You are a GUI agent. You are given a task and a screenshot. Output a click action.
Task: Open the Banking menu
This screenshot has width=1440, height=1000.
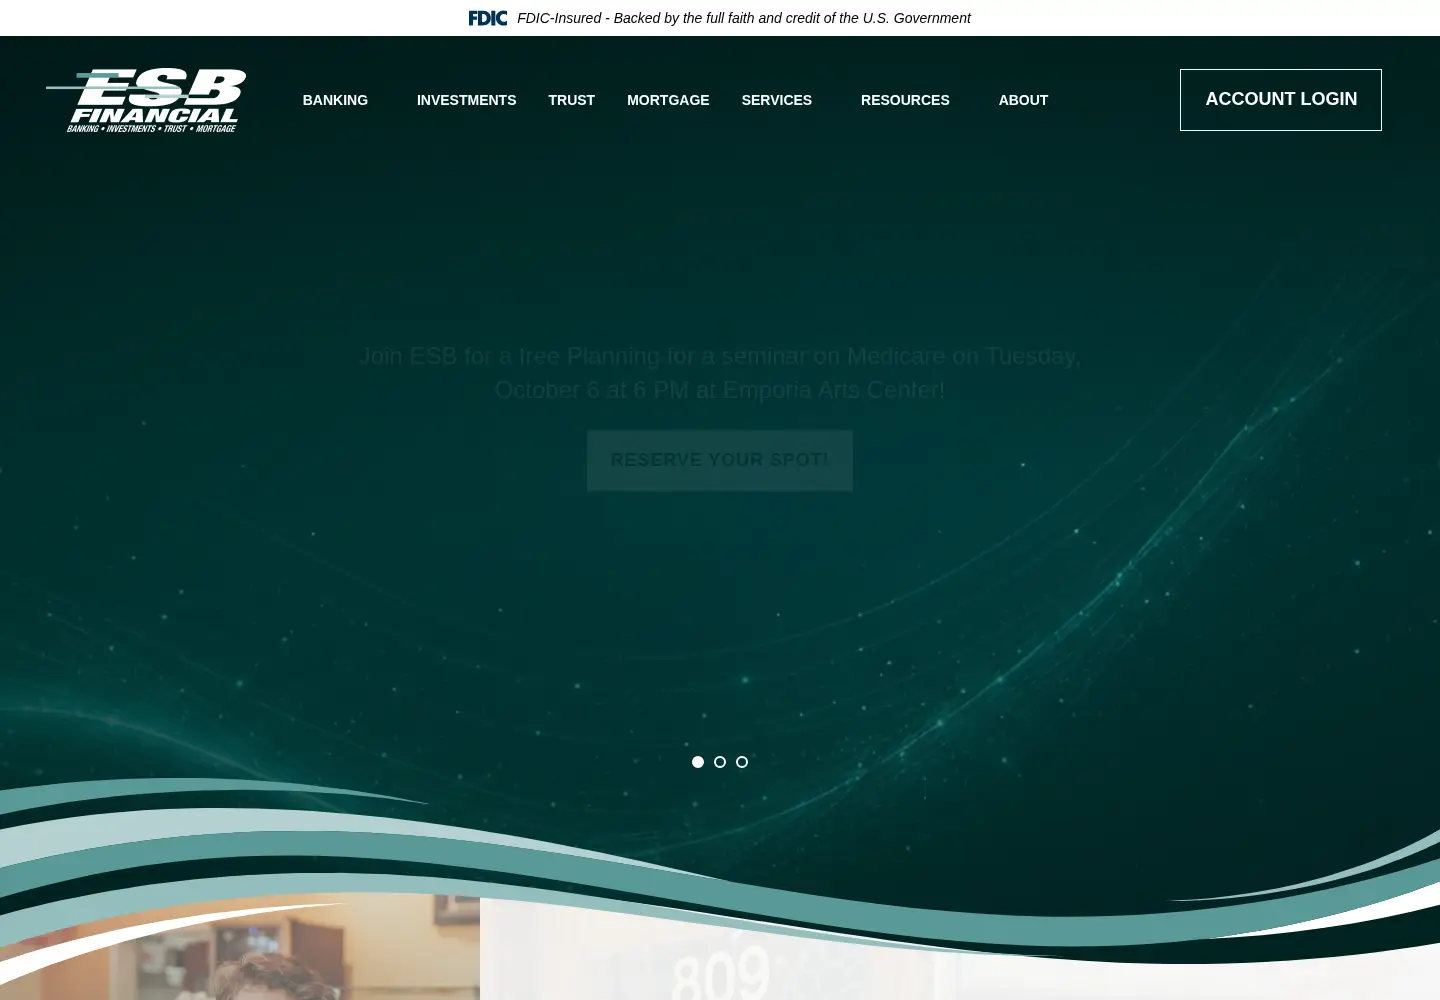[x=335, y=100]
